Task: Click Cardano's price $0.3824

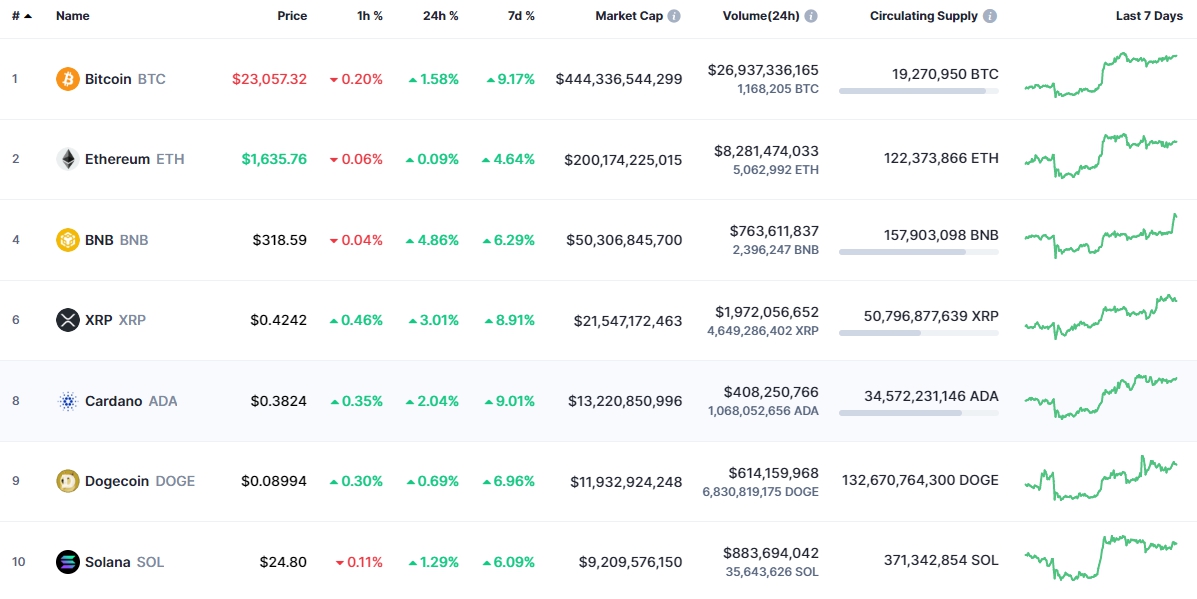Action: tap(279, 401)
